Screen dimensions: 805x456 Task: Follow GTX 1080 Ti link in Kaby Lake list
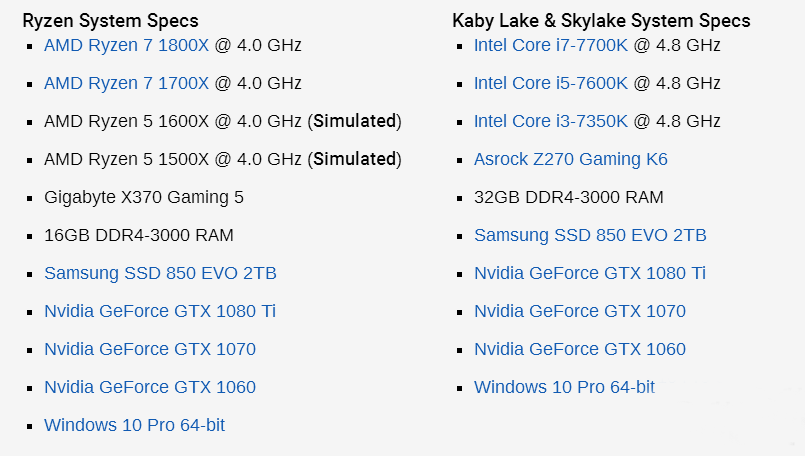point(590,273)
